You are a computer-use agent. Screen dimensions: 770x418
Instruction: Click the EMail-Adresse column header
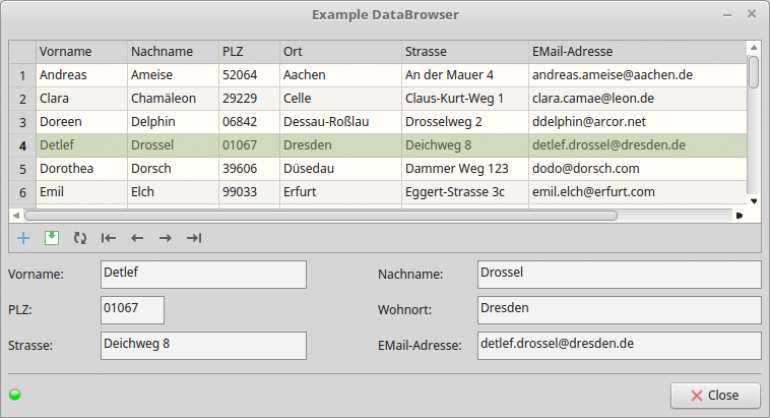[x=636, y=51]
